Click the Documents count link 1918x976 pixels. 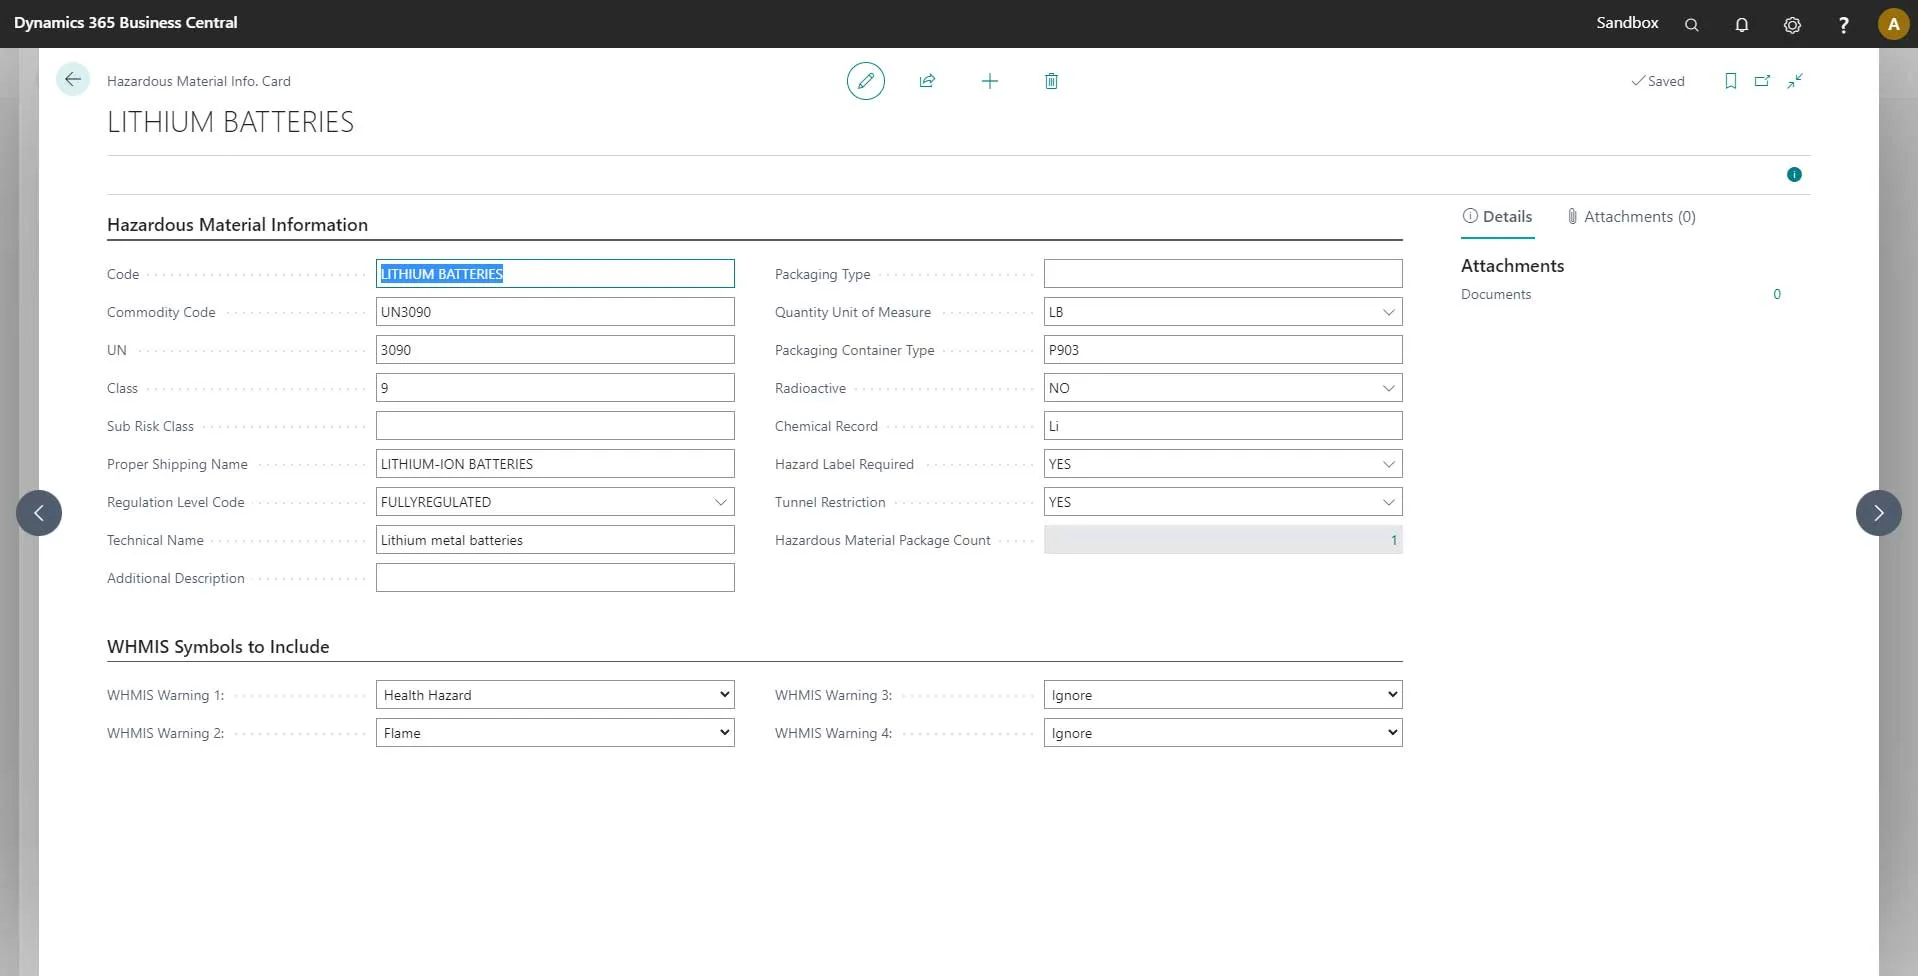[x=1776, y=294]
